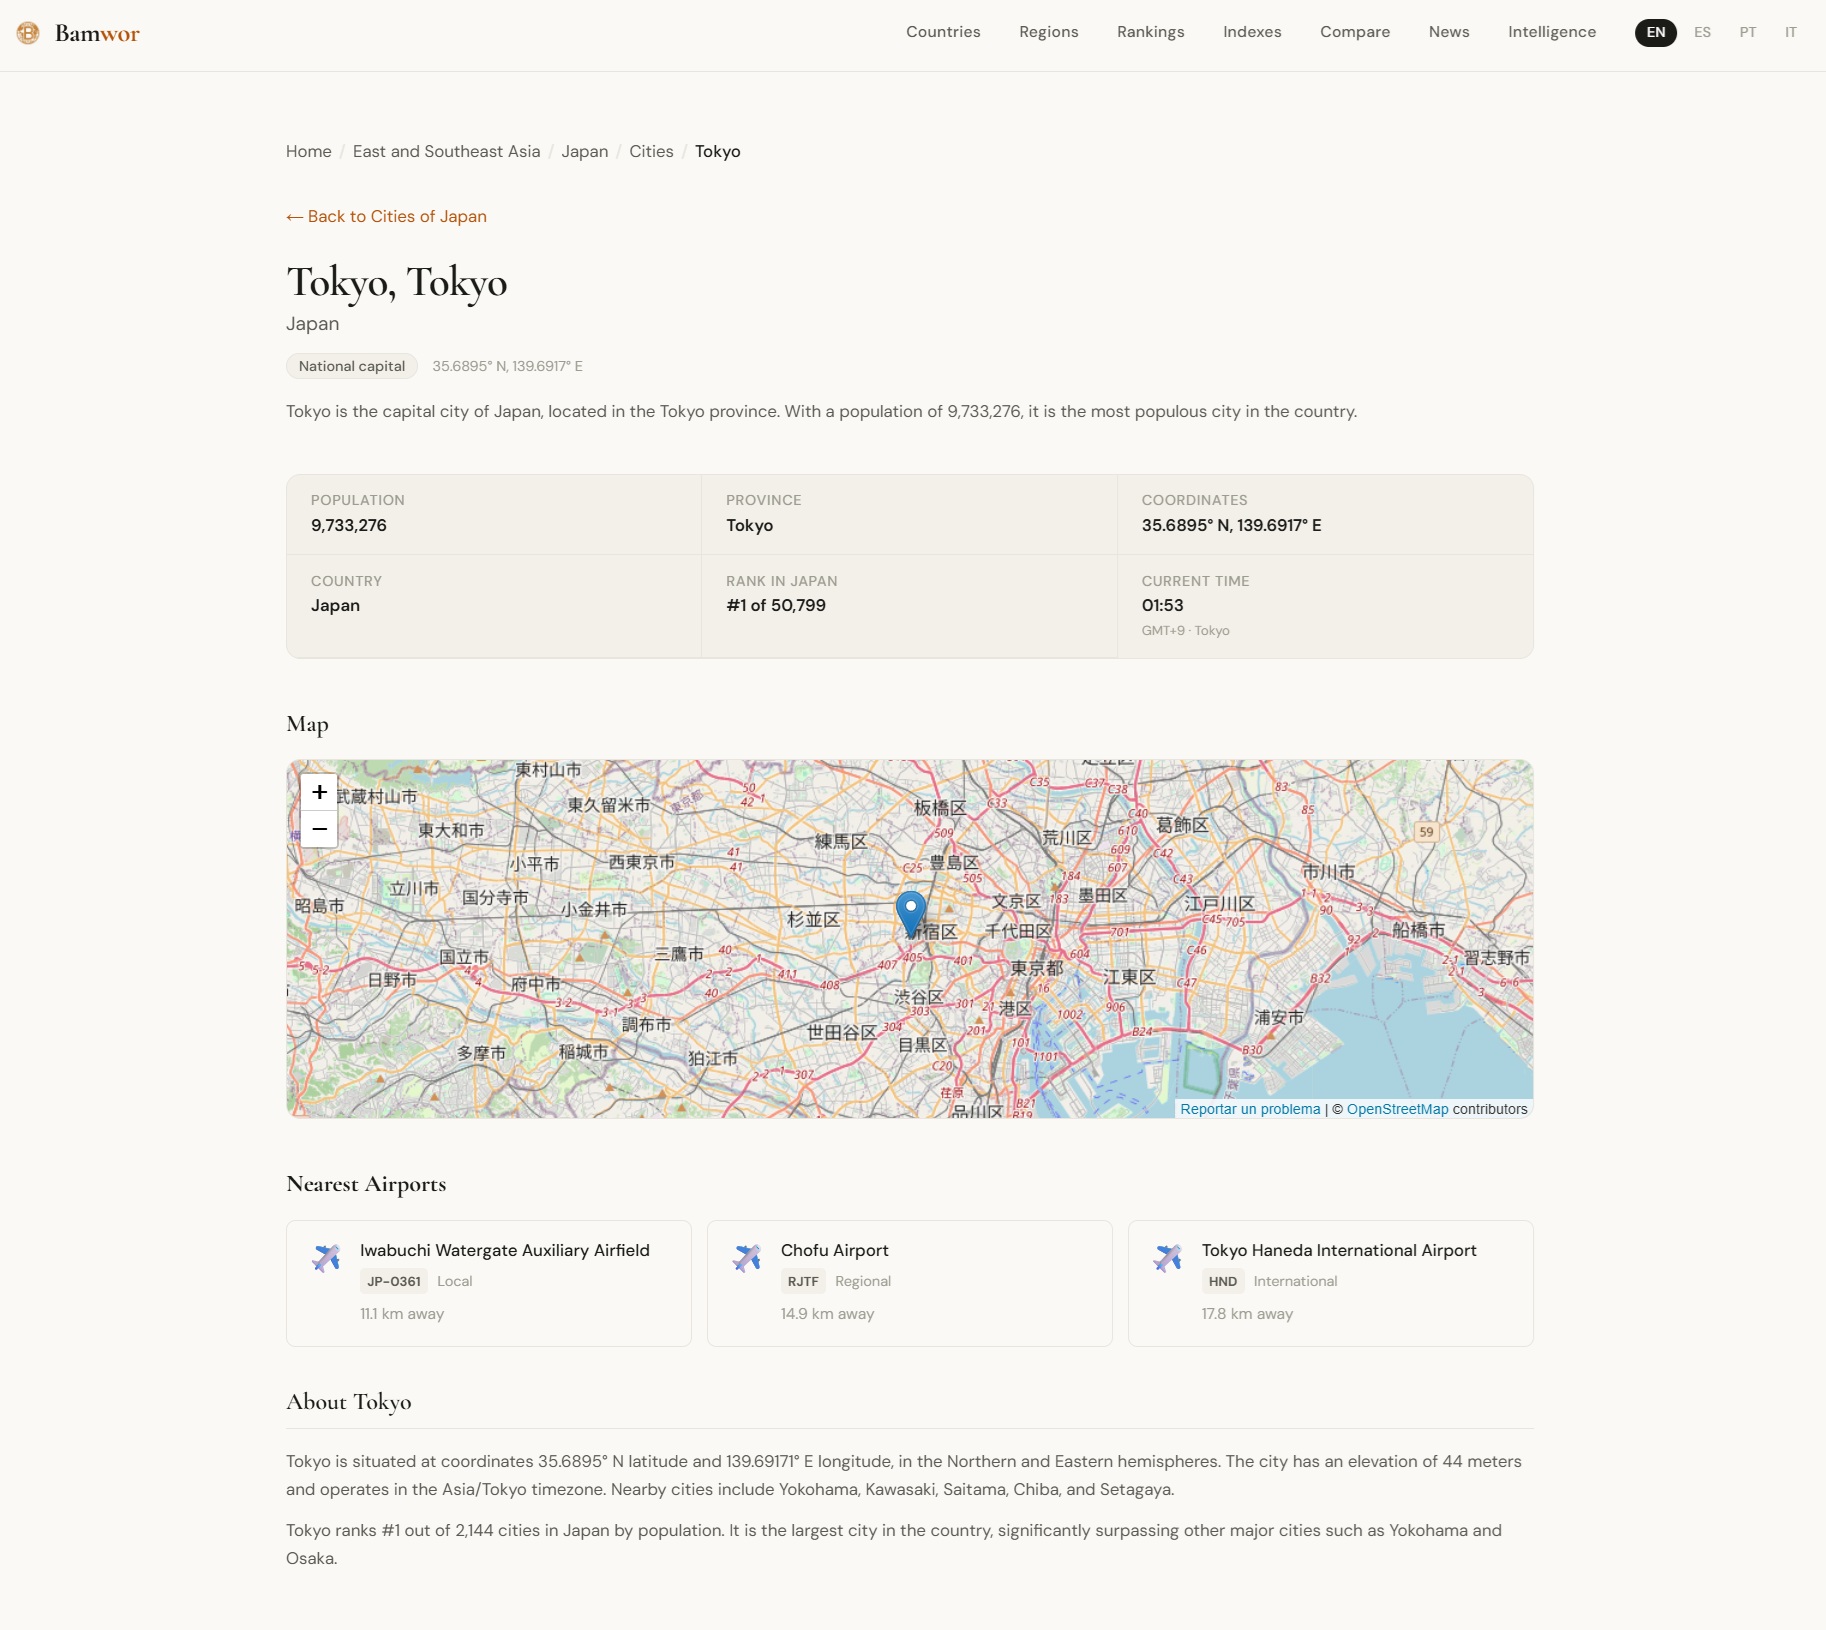
Task: Click the Bamwor logo icon
Action: [x=27, y=32]
